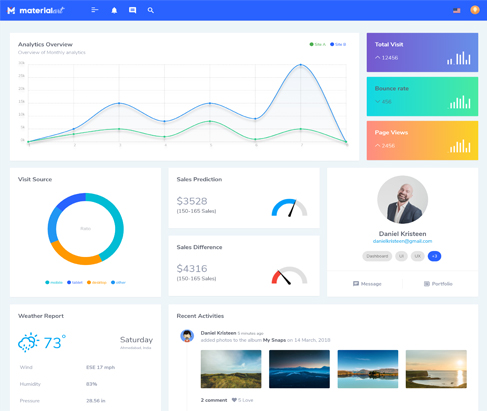This screenshot has width=487, height=411.
Task: Open the US flag language selector
Action: pos(457,10)
